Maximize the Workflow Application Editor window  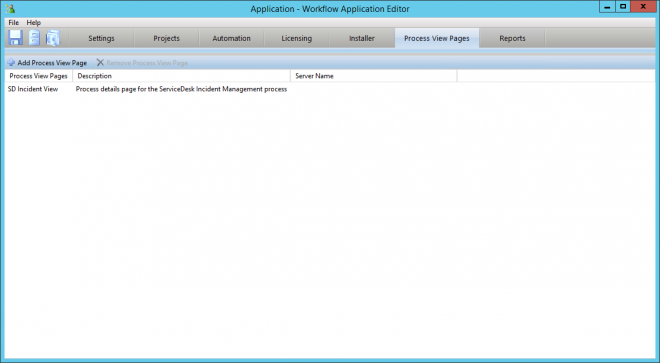623,7
